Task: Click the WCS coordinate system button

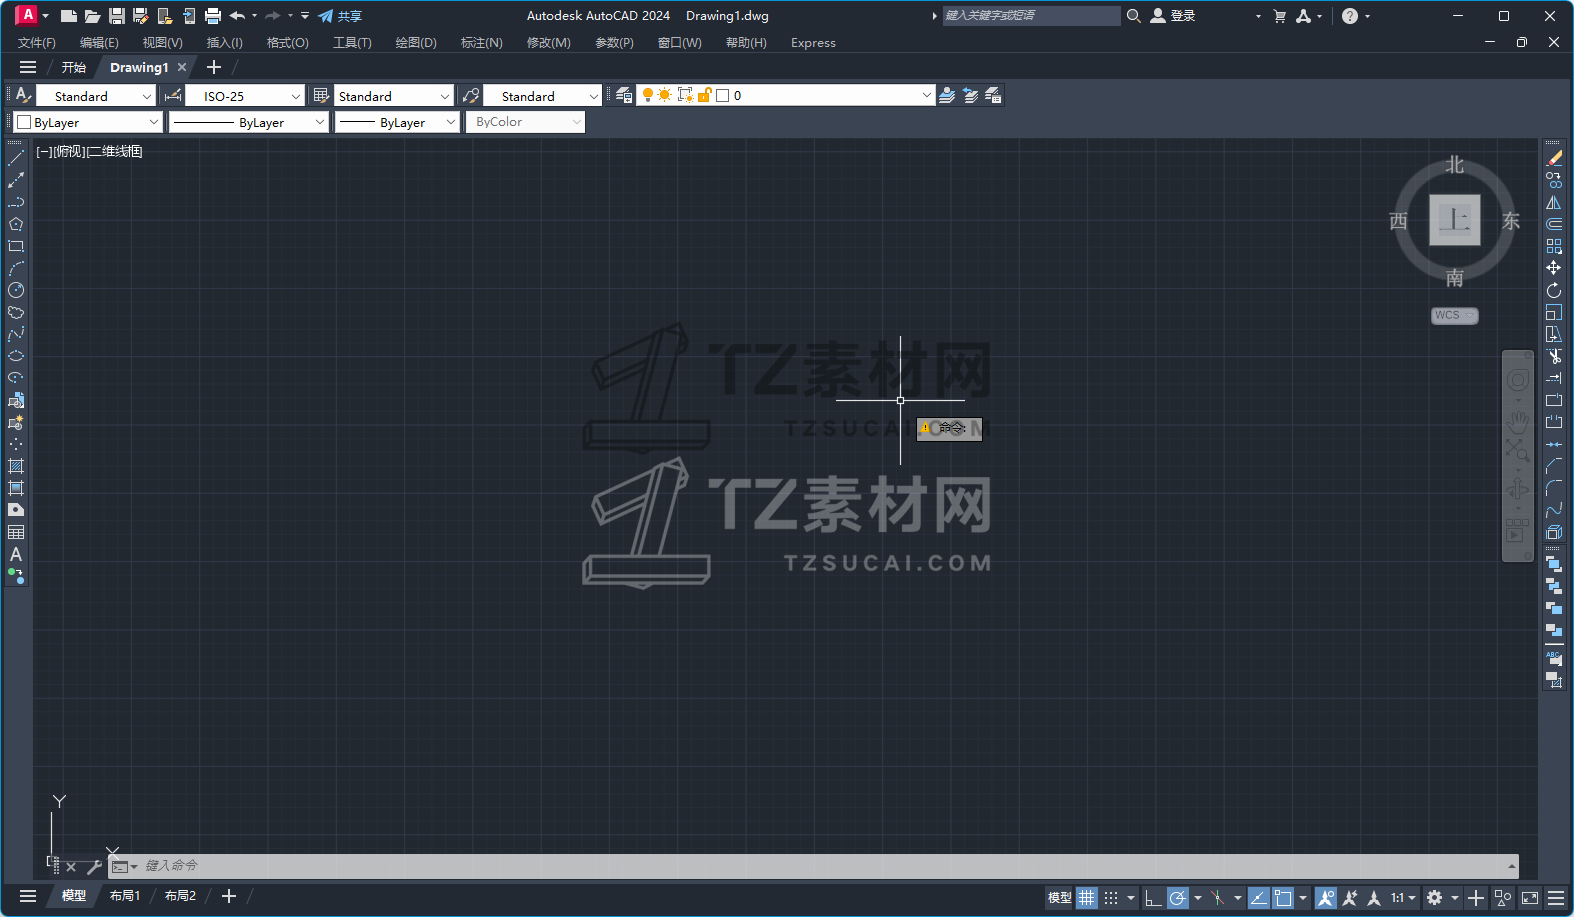Action: (x=1455, y=315)
